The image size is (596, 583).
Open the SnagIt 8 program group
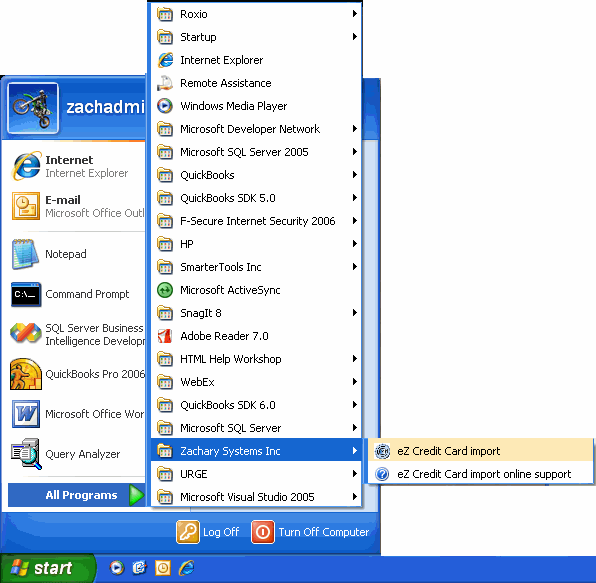[256, 313]
